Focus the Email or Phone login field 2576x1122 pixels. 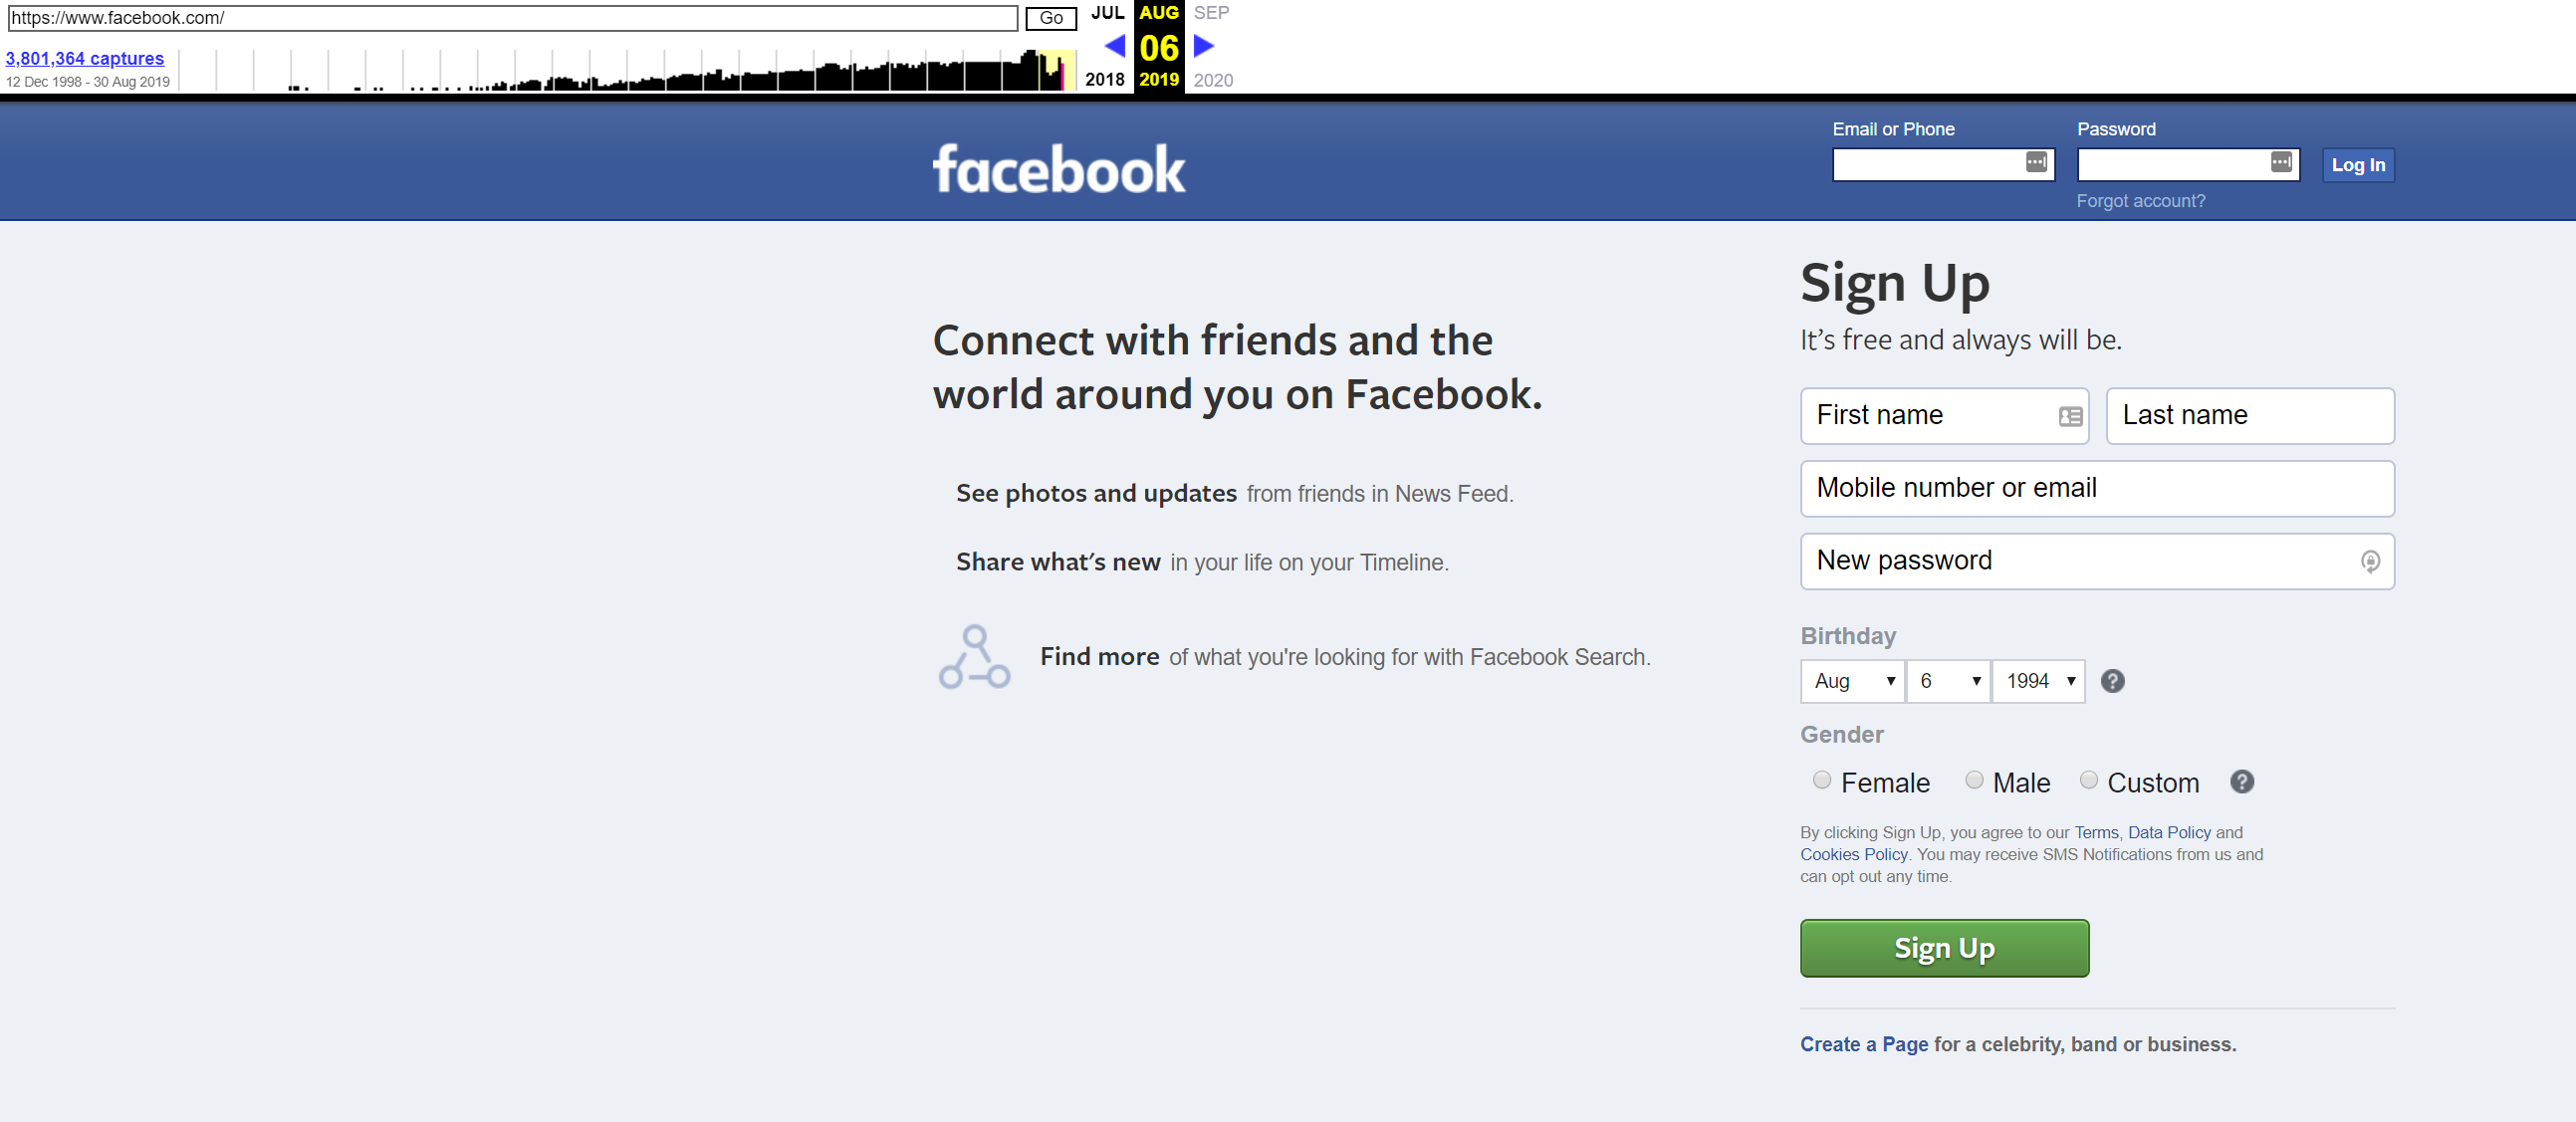1943,165
